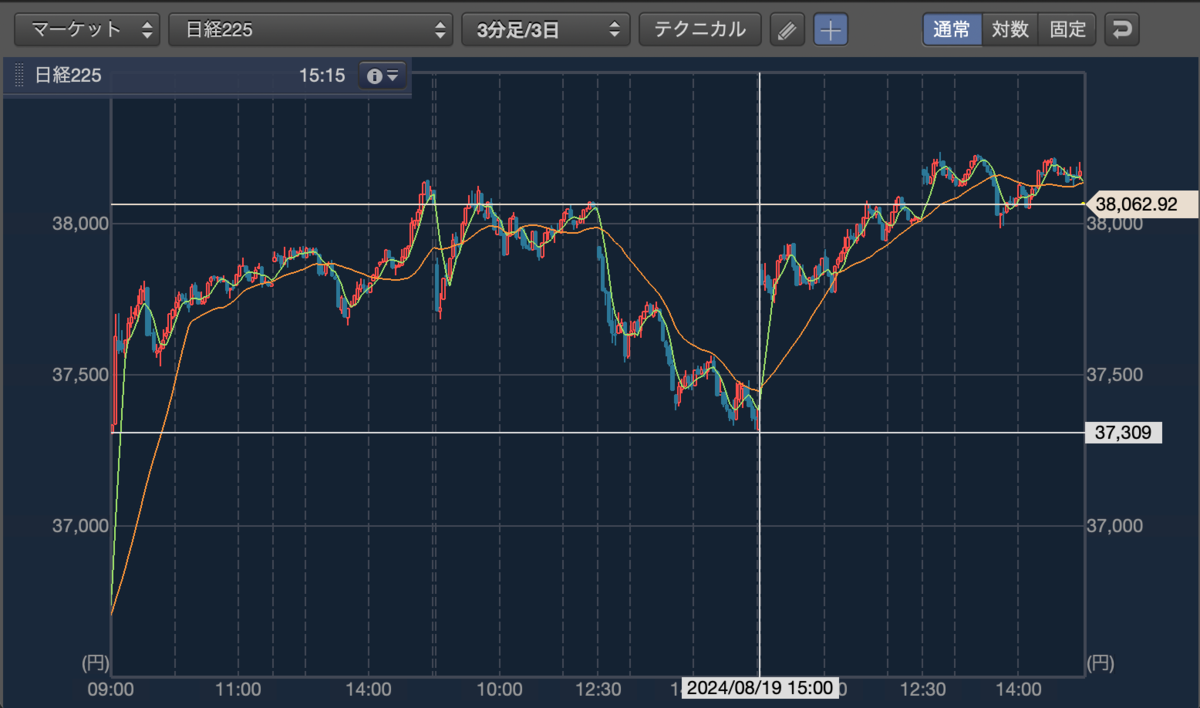Viewport: 1200px width, 708px height.
Task: Click the 15:15 time label
Action: [x=321, y=76]
